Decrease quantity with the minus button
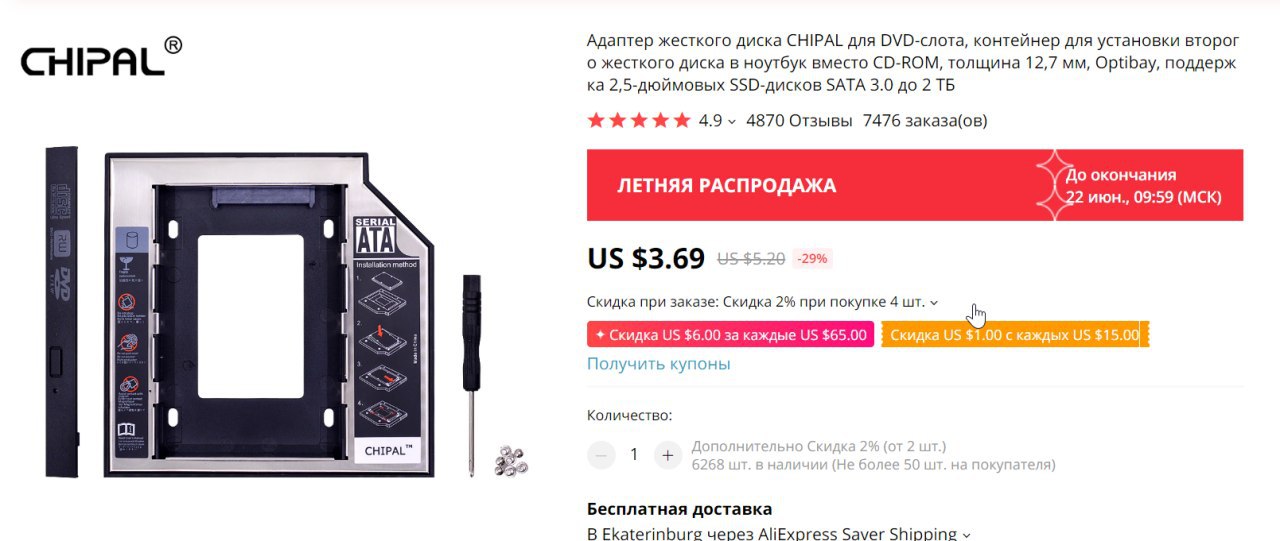 (x=601, y=455)
